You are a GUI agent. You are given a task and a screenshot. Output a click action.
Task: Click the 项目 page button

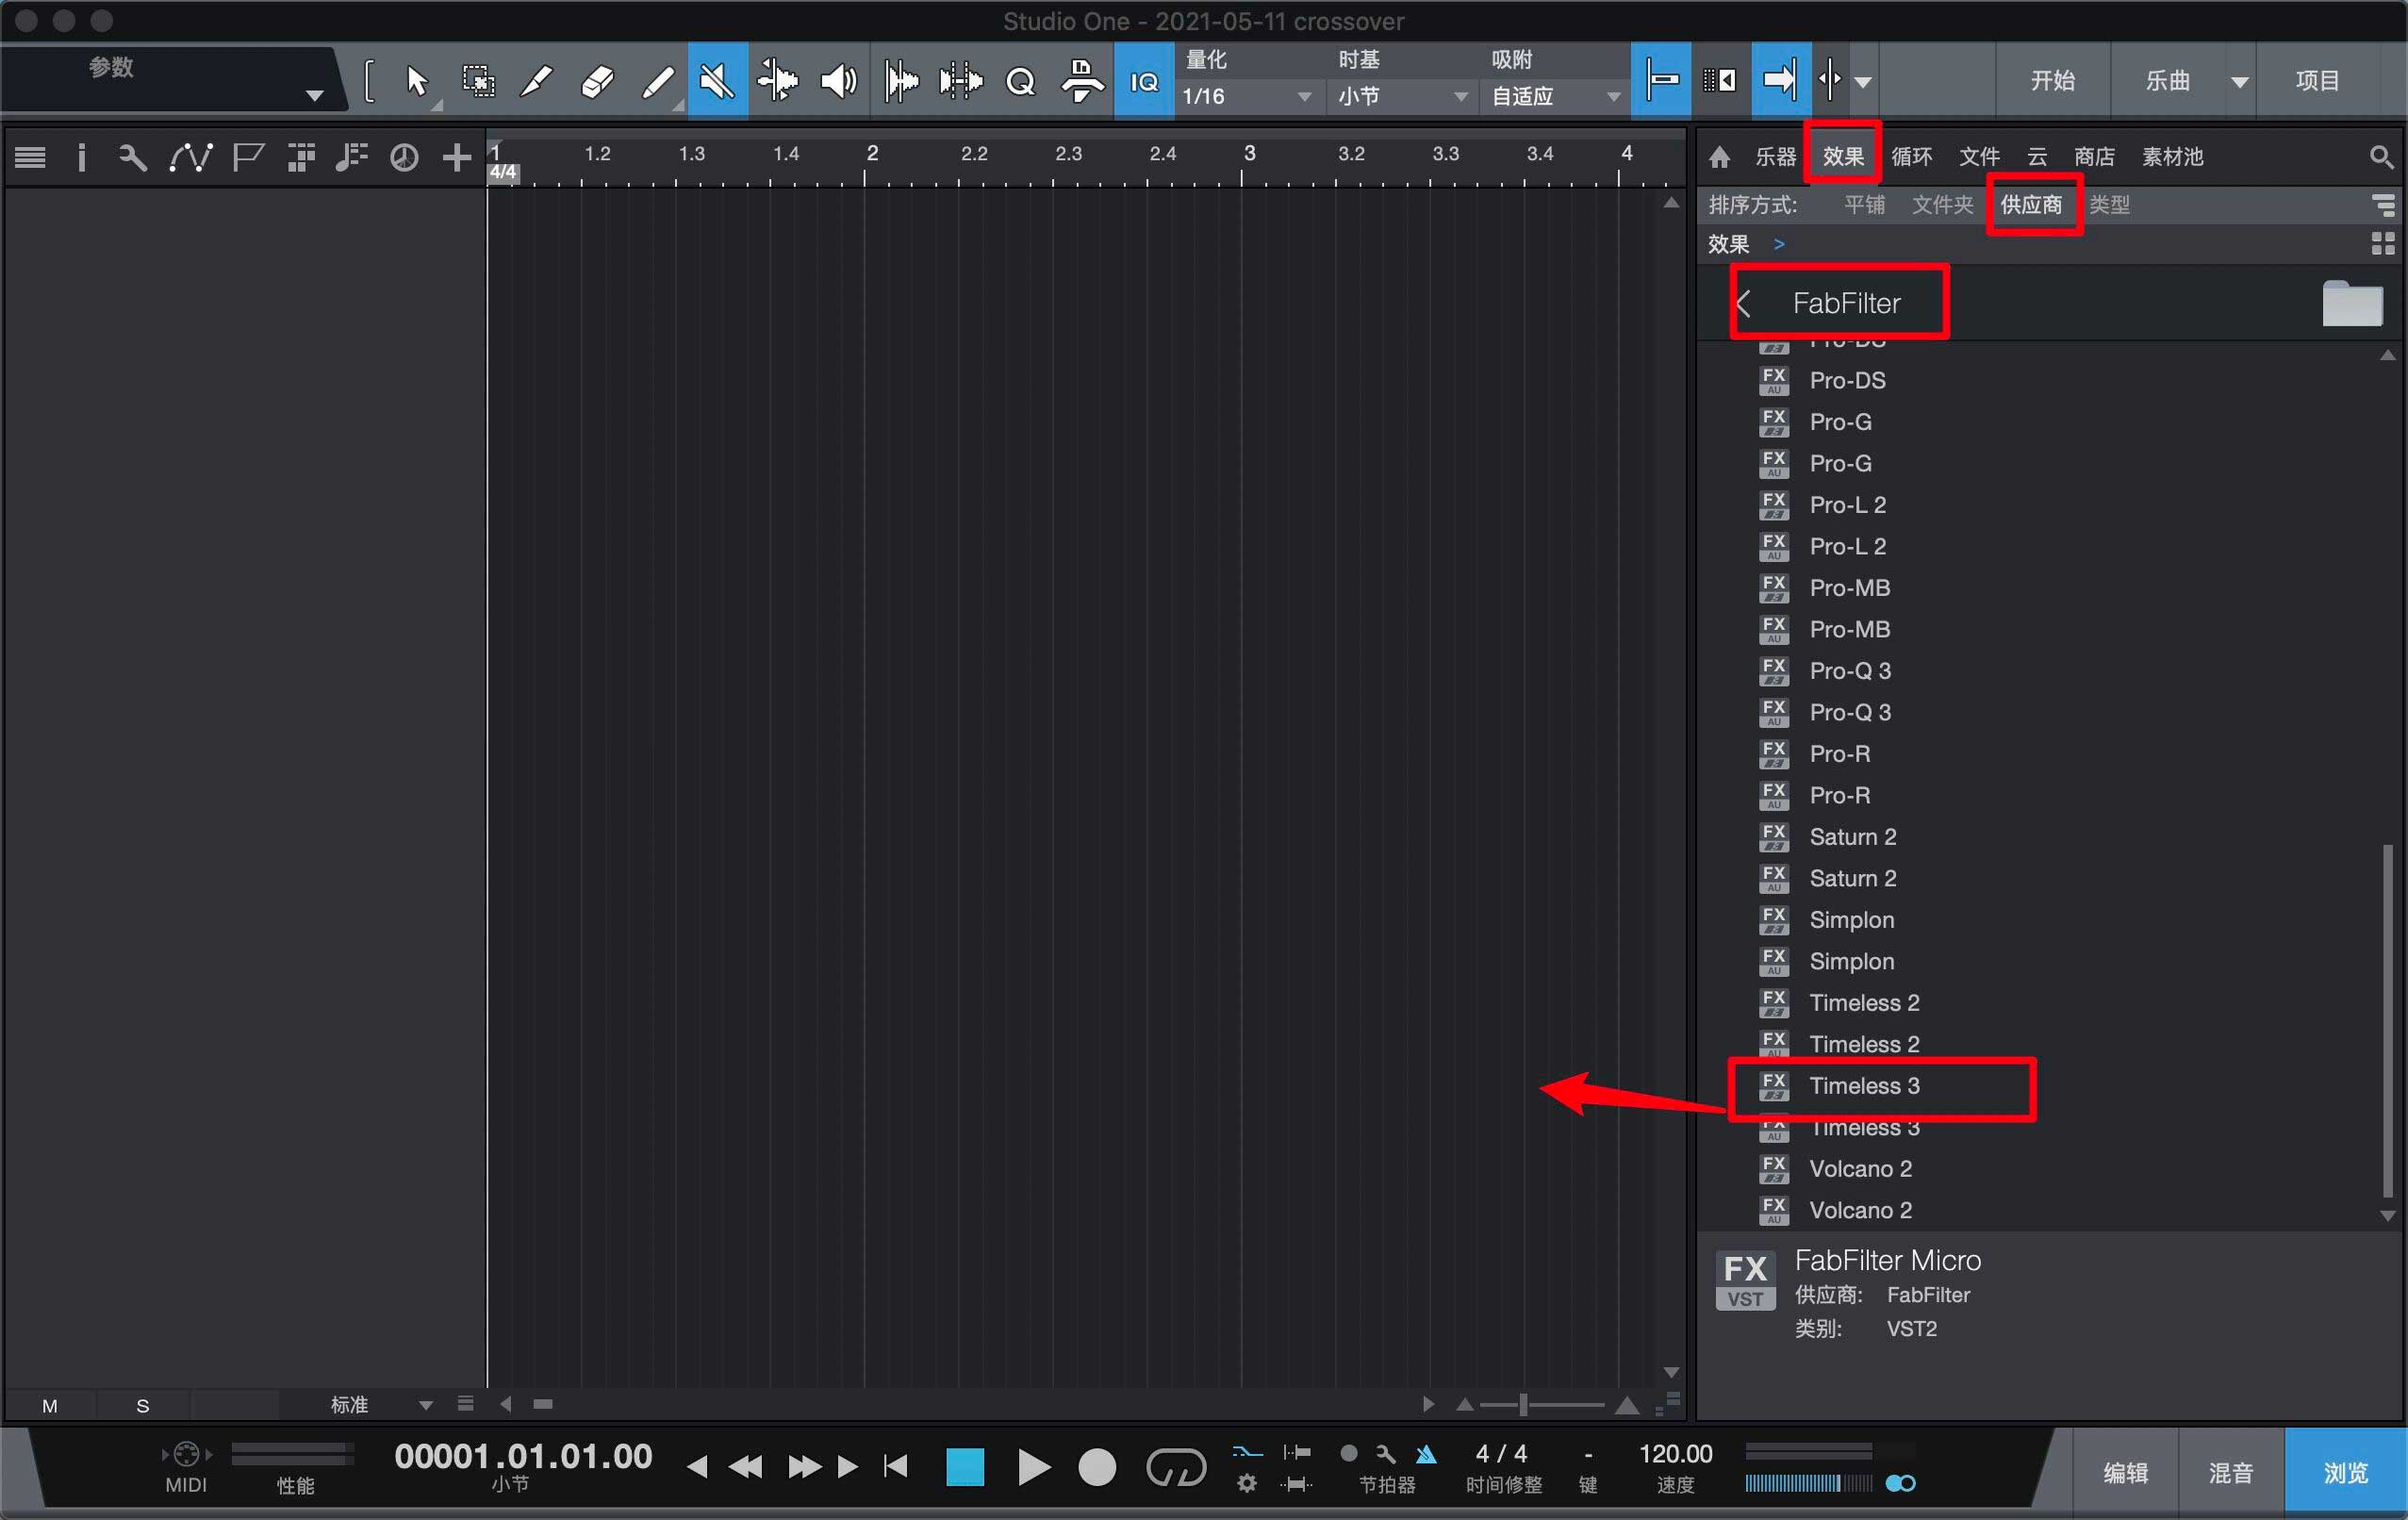point(2317,80)
